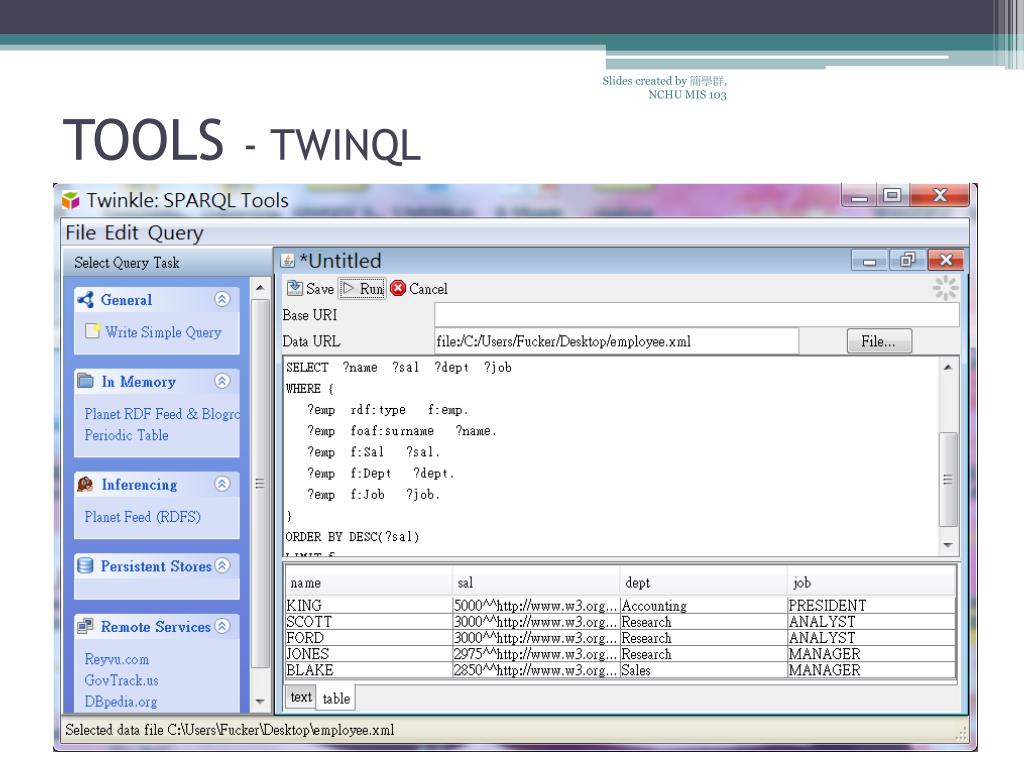
Task: Open Write Simple Query task
Action: point(163,332)
